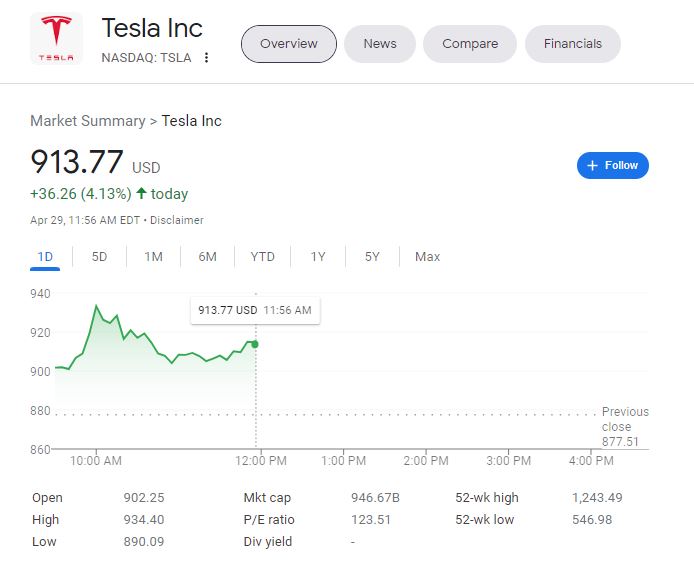Click the green data point on chart
Screen dimensions: 694x562
tap(255, 344)
